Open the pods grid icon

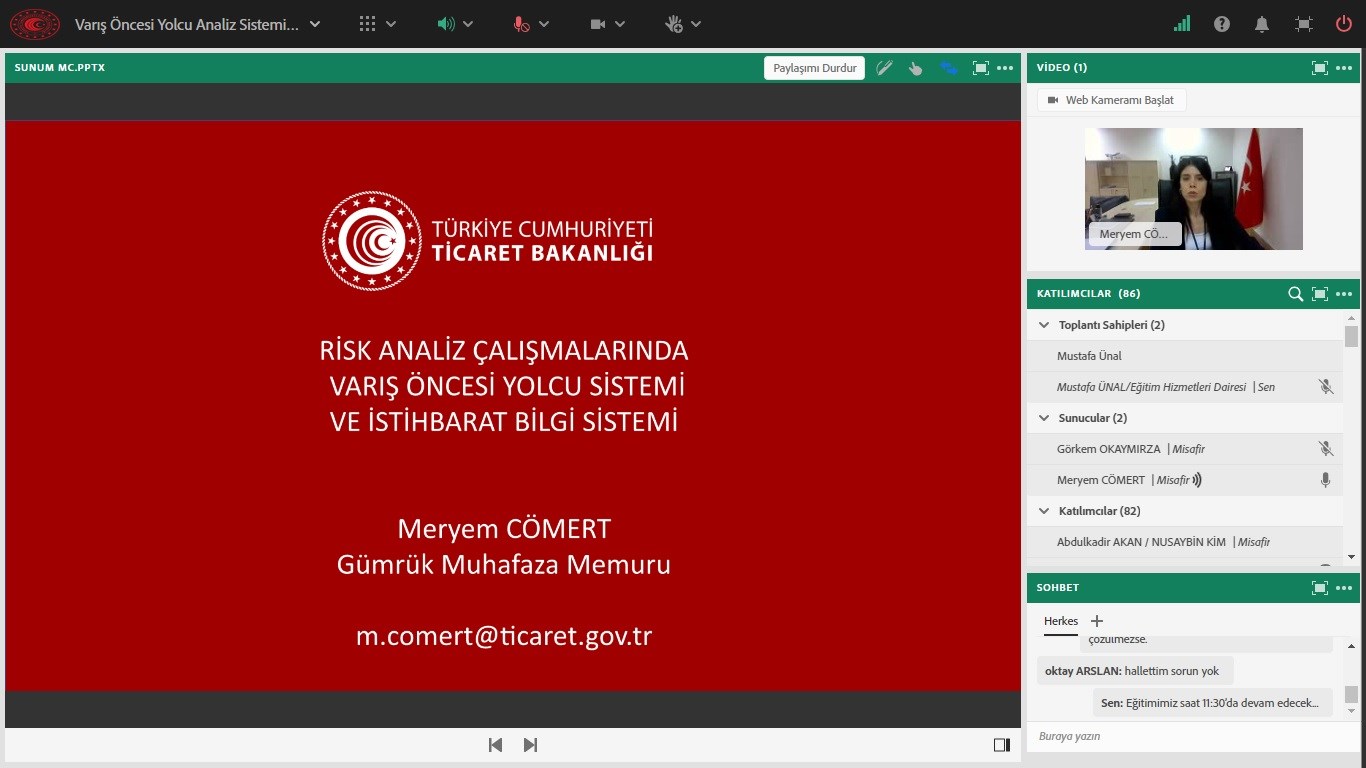[367, 24]
